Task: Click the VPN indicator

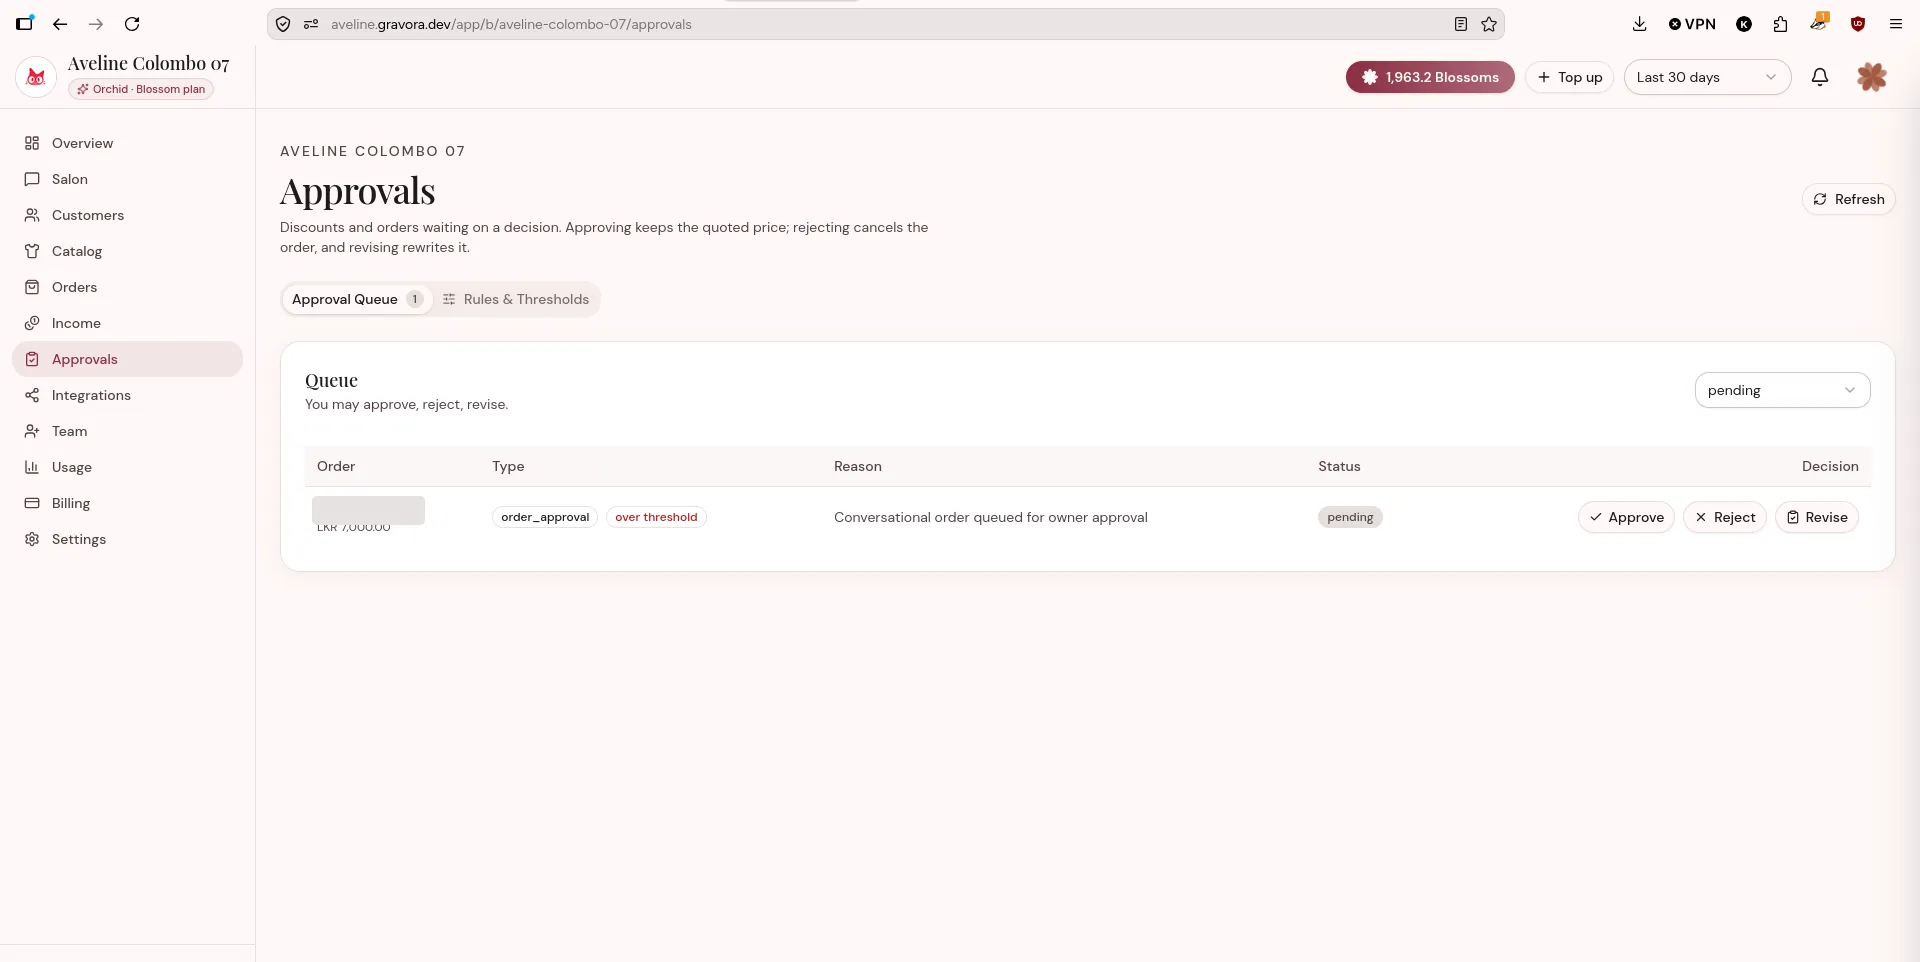Action: [1692, 24]
